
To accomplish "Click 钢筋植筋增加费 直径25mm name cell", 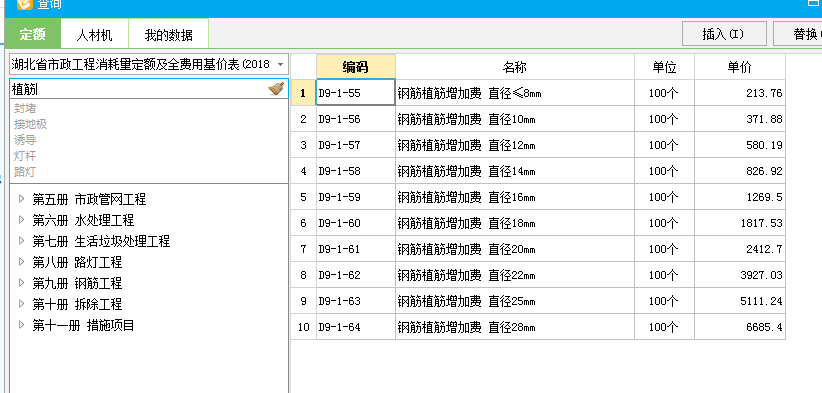I will [515, 301].
